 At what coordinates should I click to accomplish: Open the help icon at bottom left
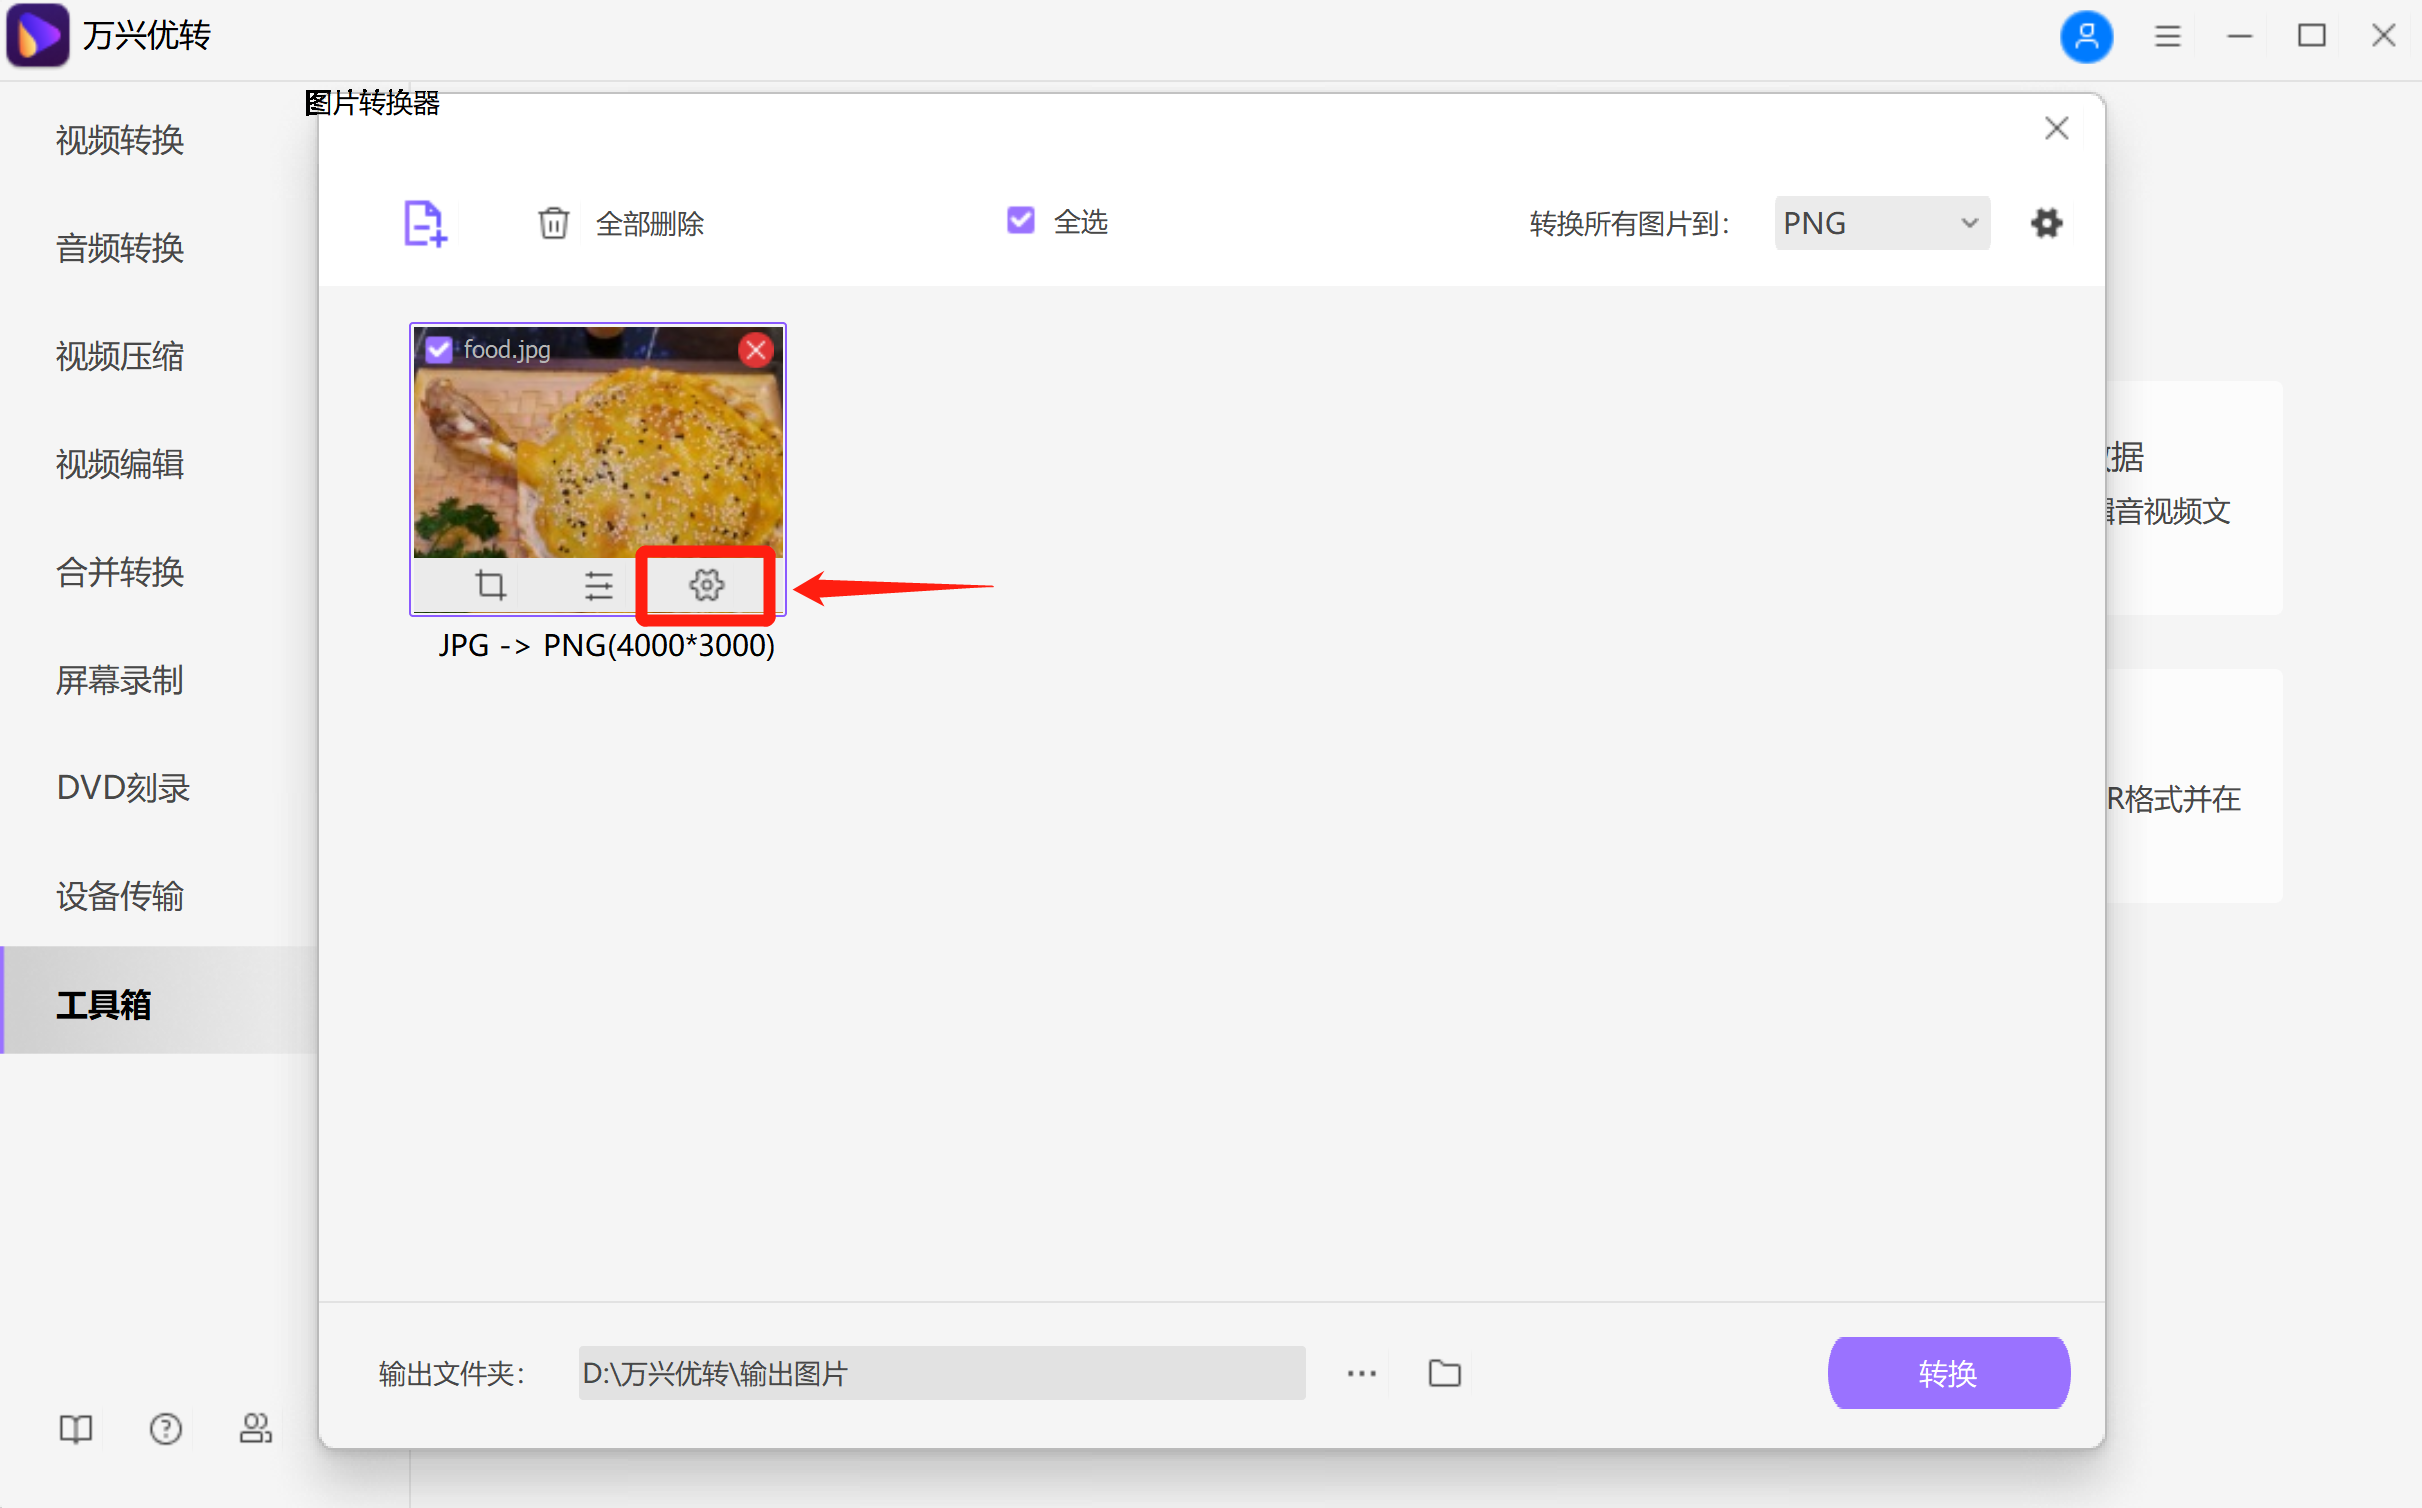(165, 1428)
